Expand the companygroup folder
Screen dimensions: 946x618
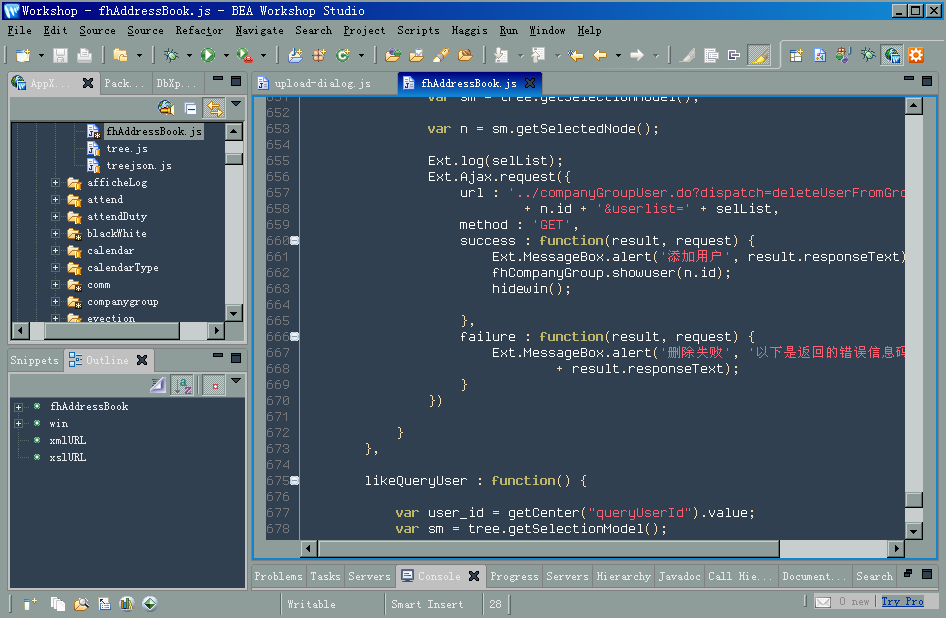[56, 301]
